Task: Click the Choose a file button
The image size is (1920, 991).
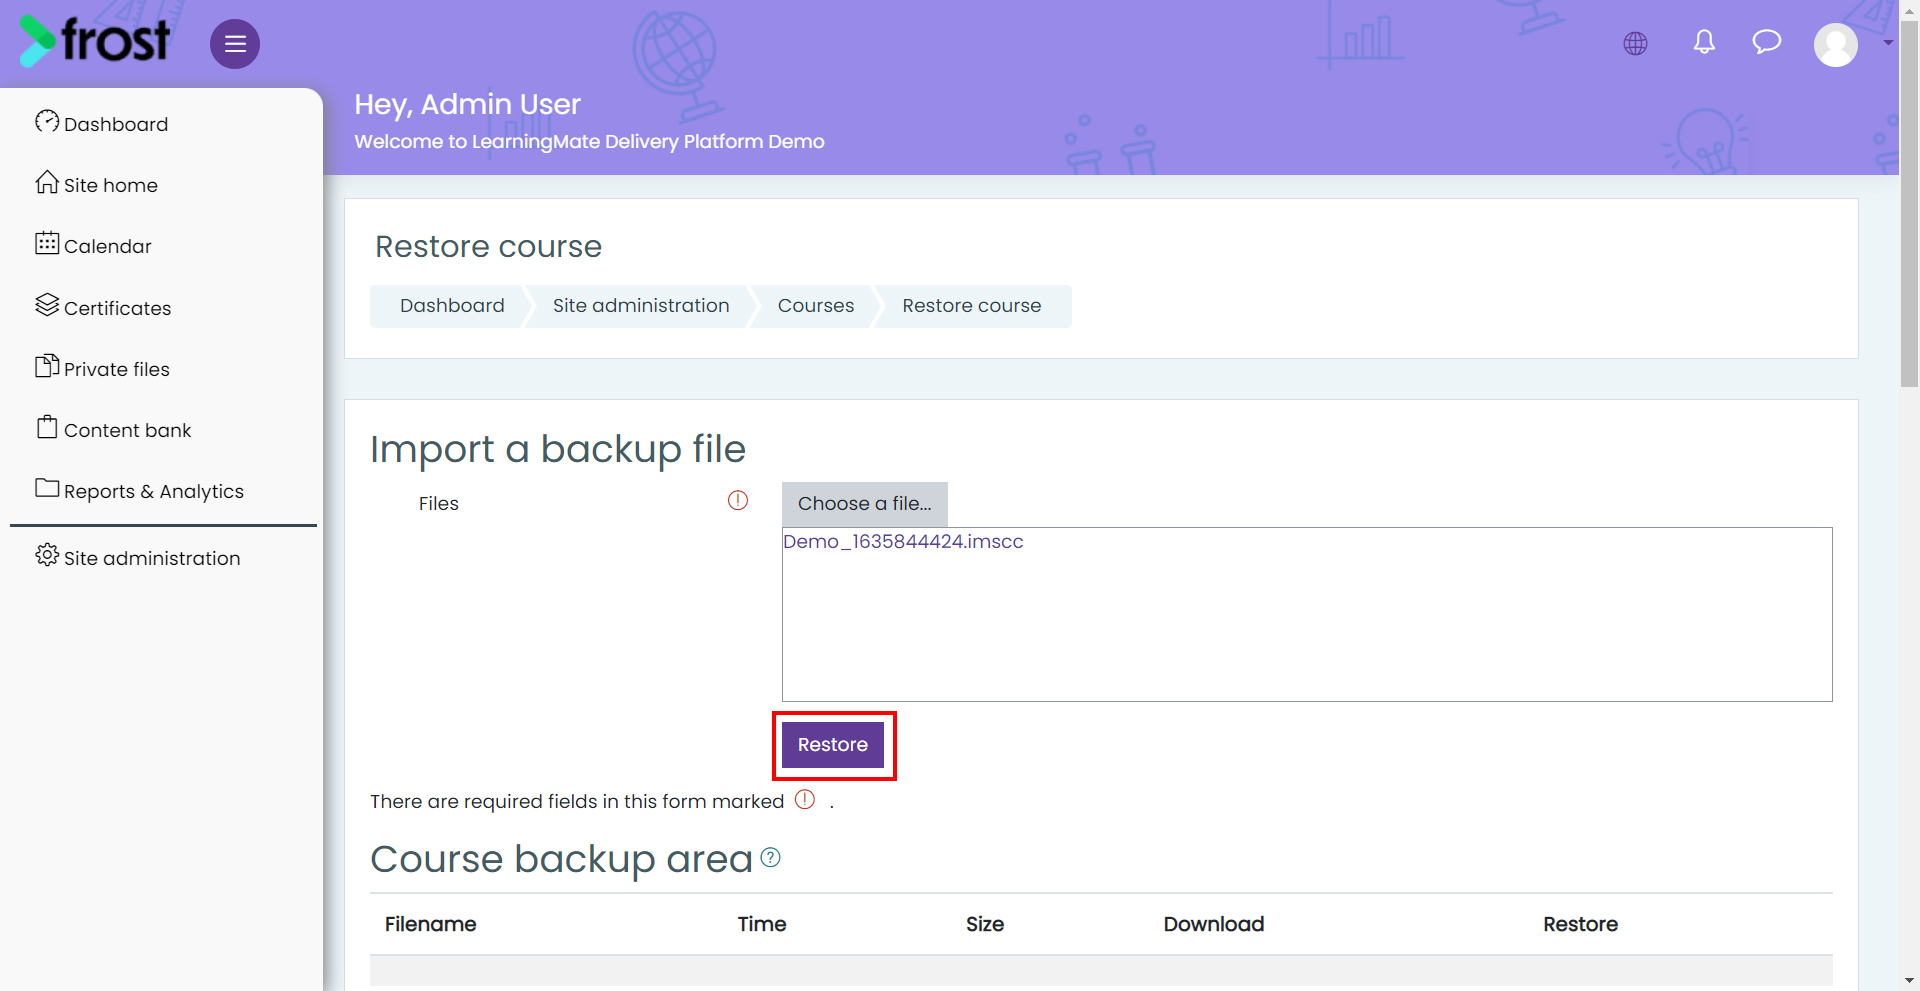Action: pos(865,504)
